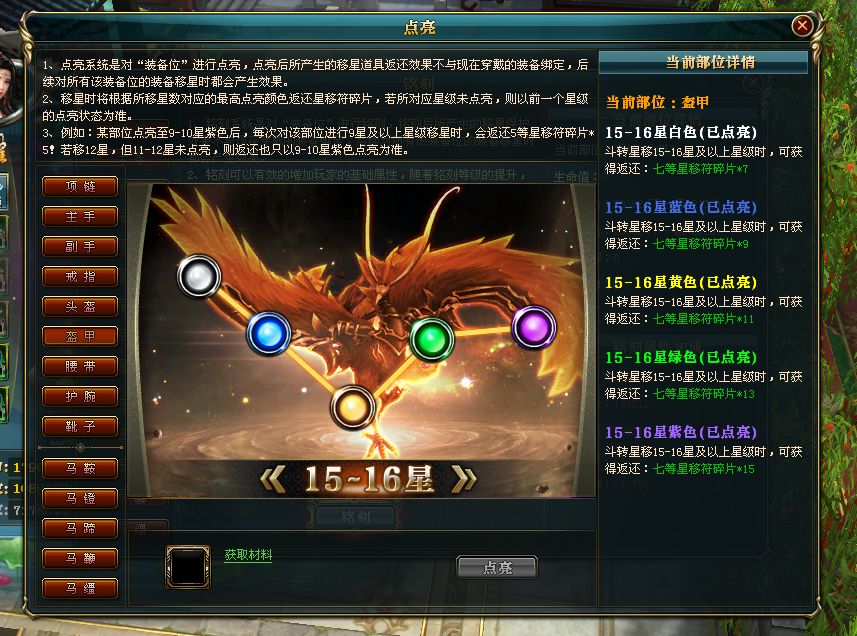Select the 项链 equipment slot tab
The image size is (857, 636).
point(80,186)
